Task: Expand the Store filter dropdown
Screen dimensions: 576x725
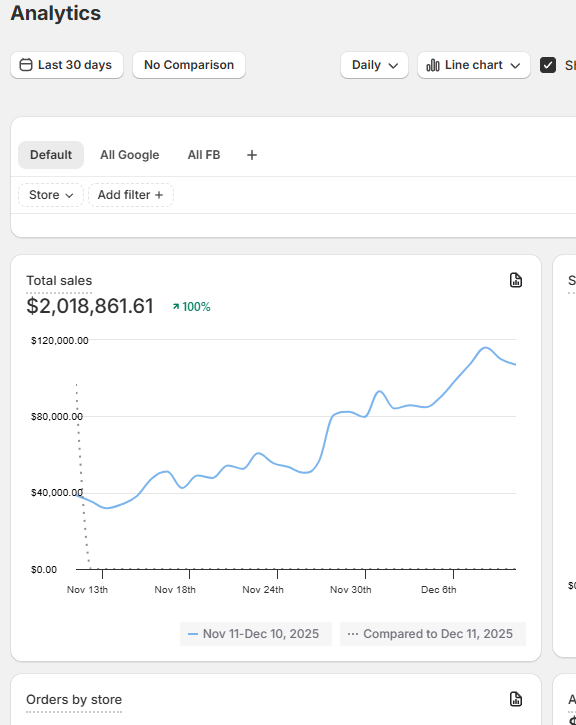Action: coord(51,195)
